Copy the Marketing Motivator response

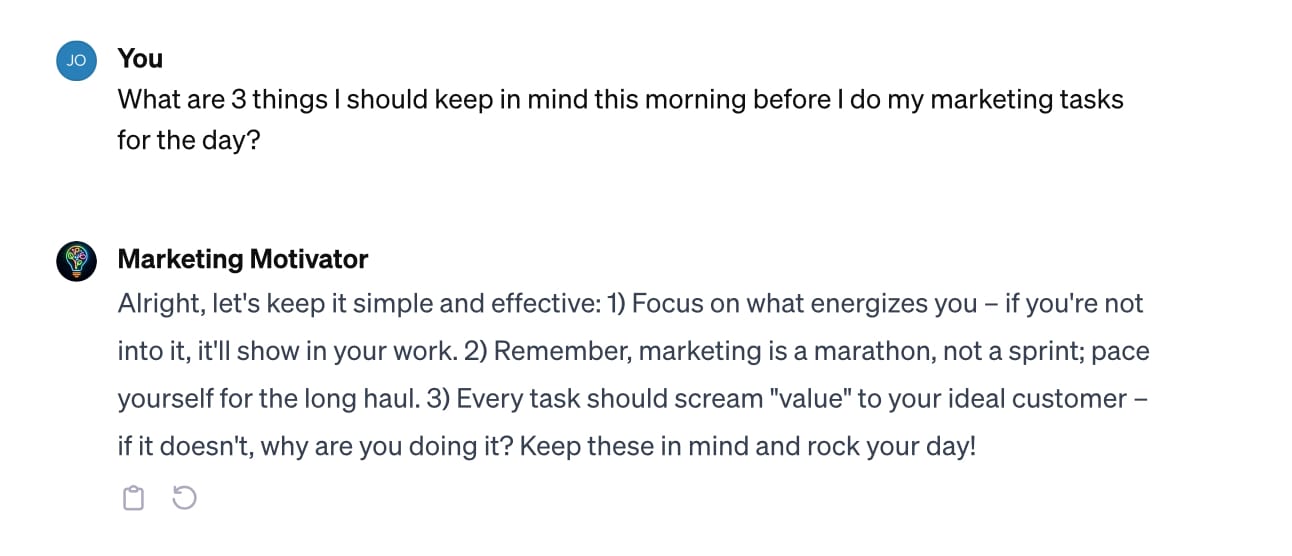click(133, 497)
